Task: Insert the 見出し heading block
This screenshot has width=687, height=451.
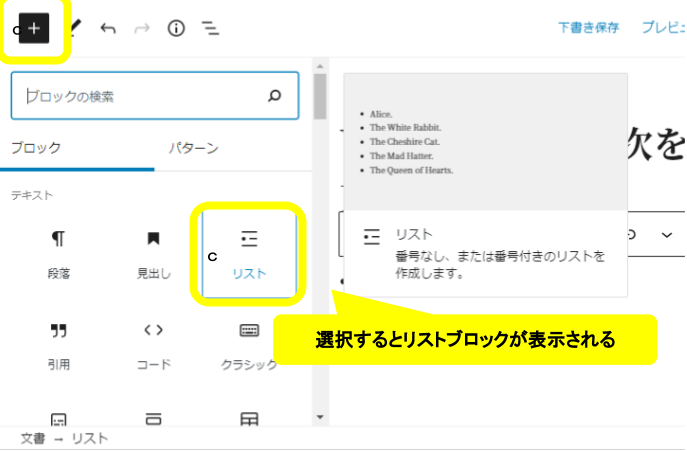Action: (153, 254)
